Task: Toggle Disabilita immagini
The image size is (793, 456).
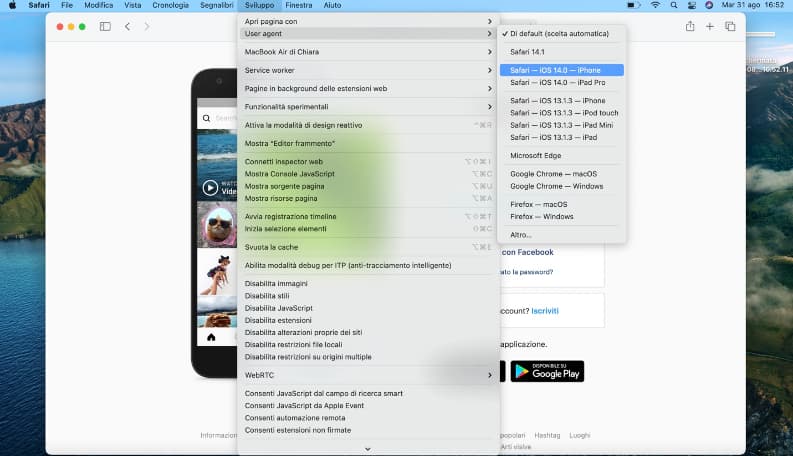Action: point(368,284)
